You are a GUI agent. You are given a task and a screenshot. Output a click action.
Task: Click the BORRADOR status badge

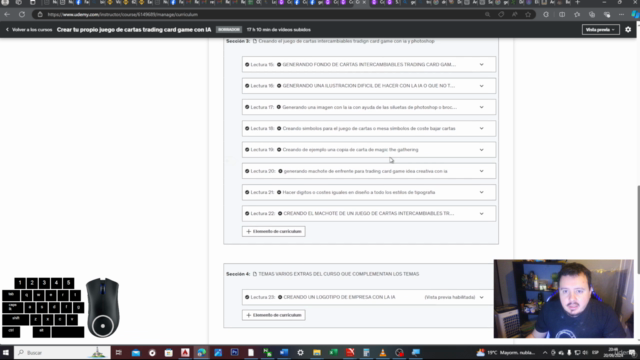(x=229, y=30)
